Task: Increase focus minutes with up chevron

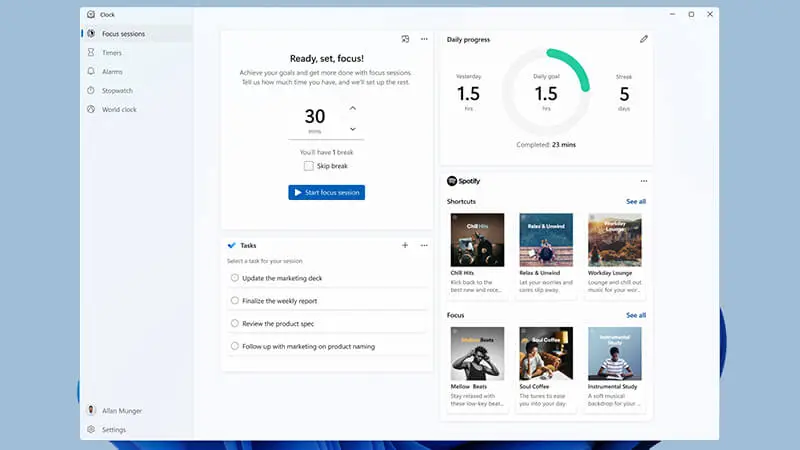Action: pyautogui.click(x=353, y=108)
